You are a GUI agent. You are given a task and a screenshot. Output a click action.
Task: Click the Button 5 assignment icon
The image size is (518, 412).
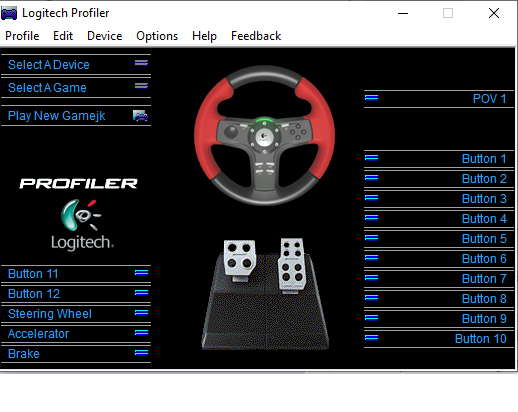click(371, 238)
